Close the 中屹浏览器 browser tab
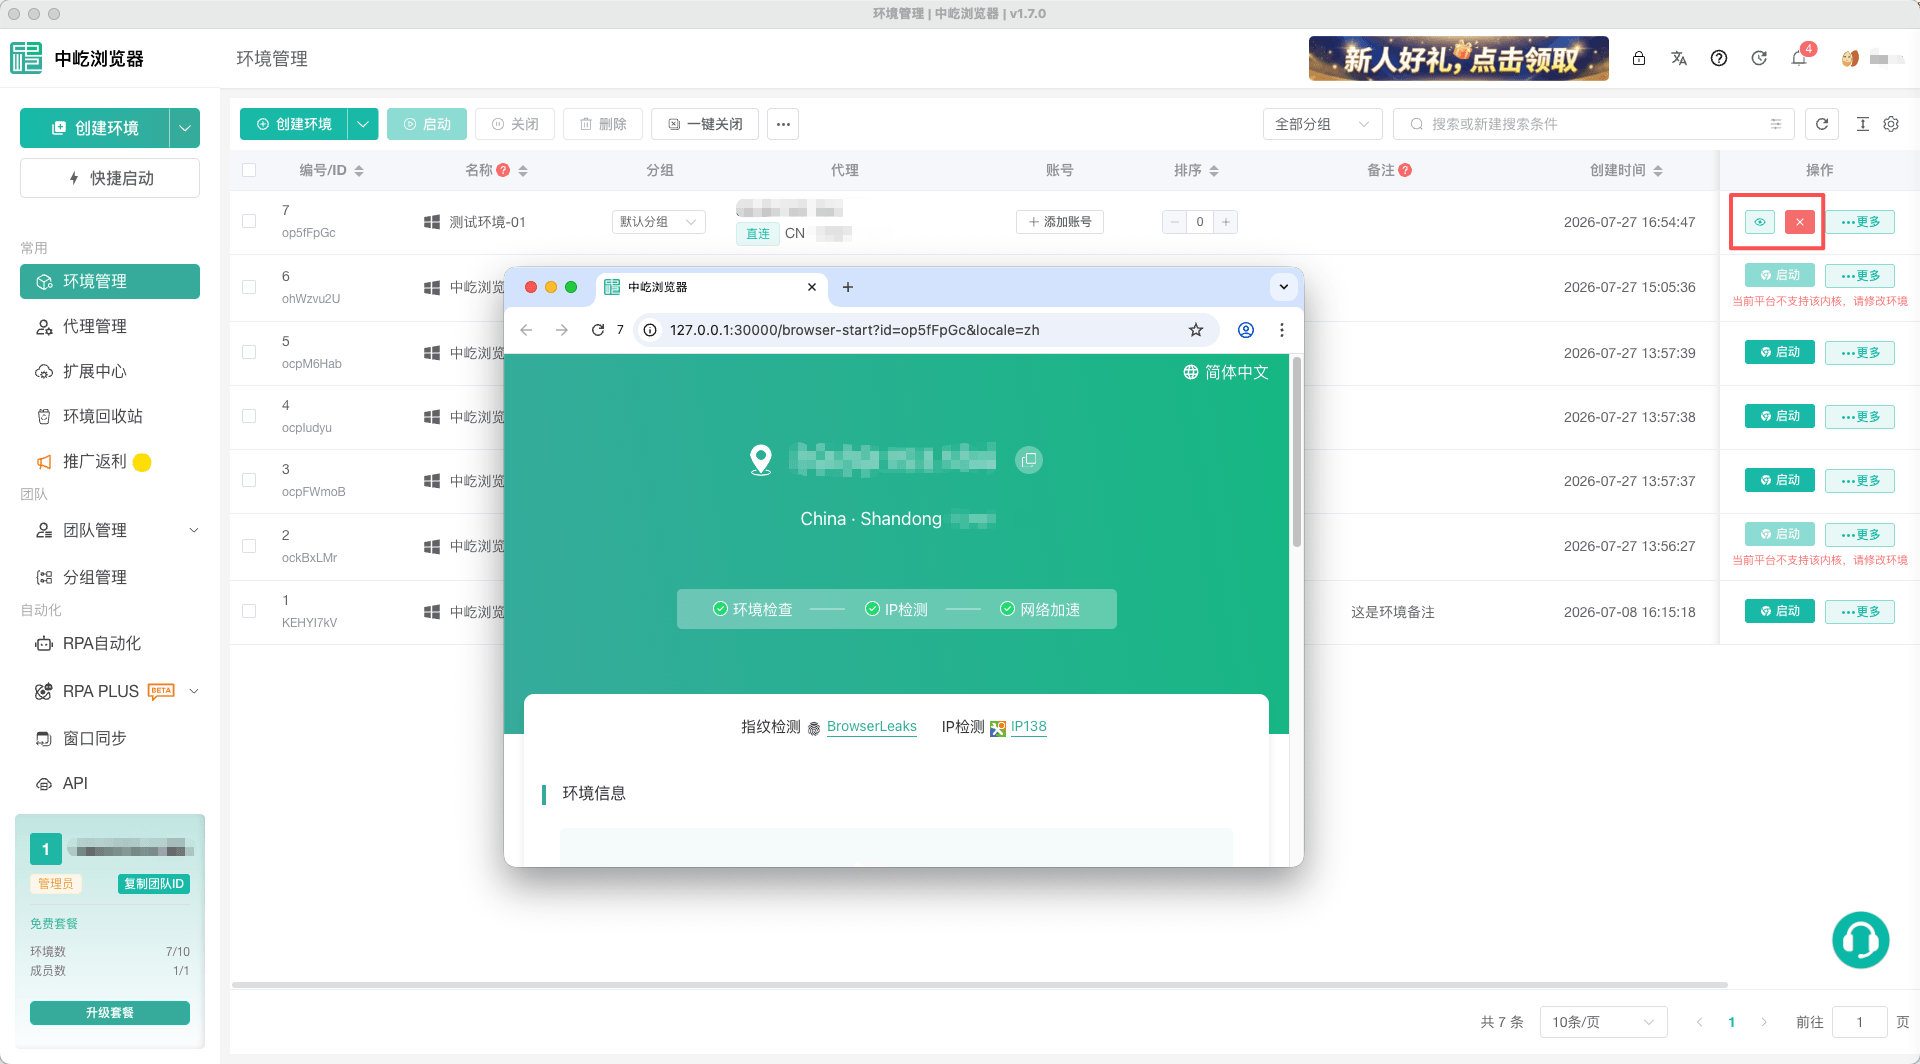Screen dimensions: 1920x1064 pos(812,287)
